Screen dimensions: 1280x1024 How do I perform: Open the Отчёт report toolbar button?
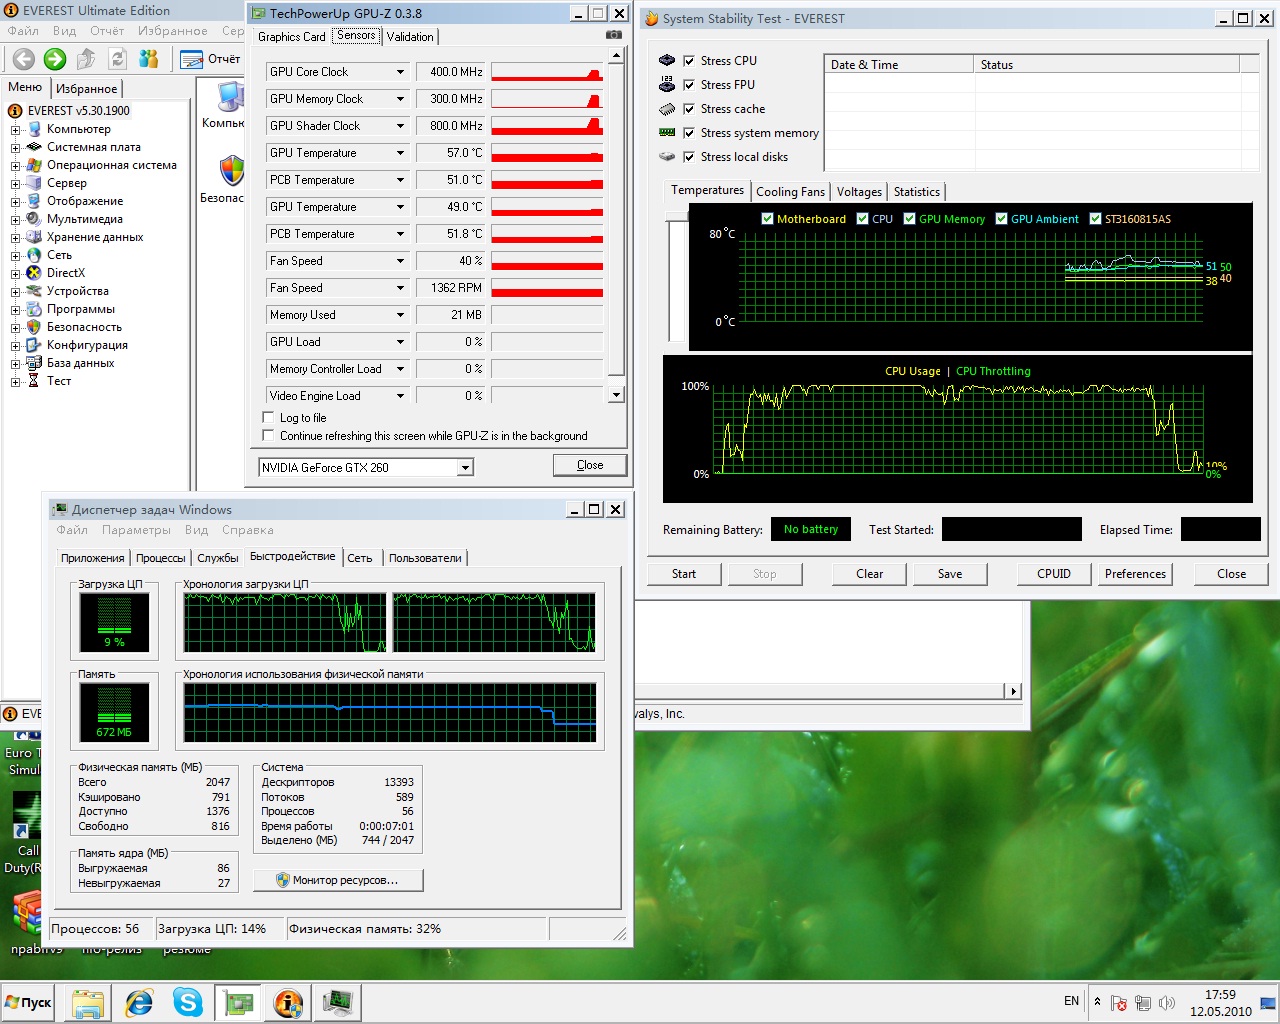pyautogui.click(x=211, y=59)
